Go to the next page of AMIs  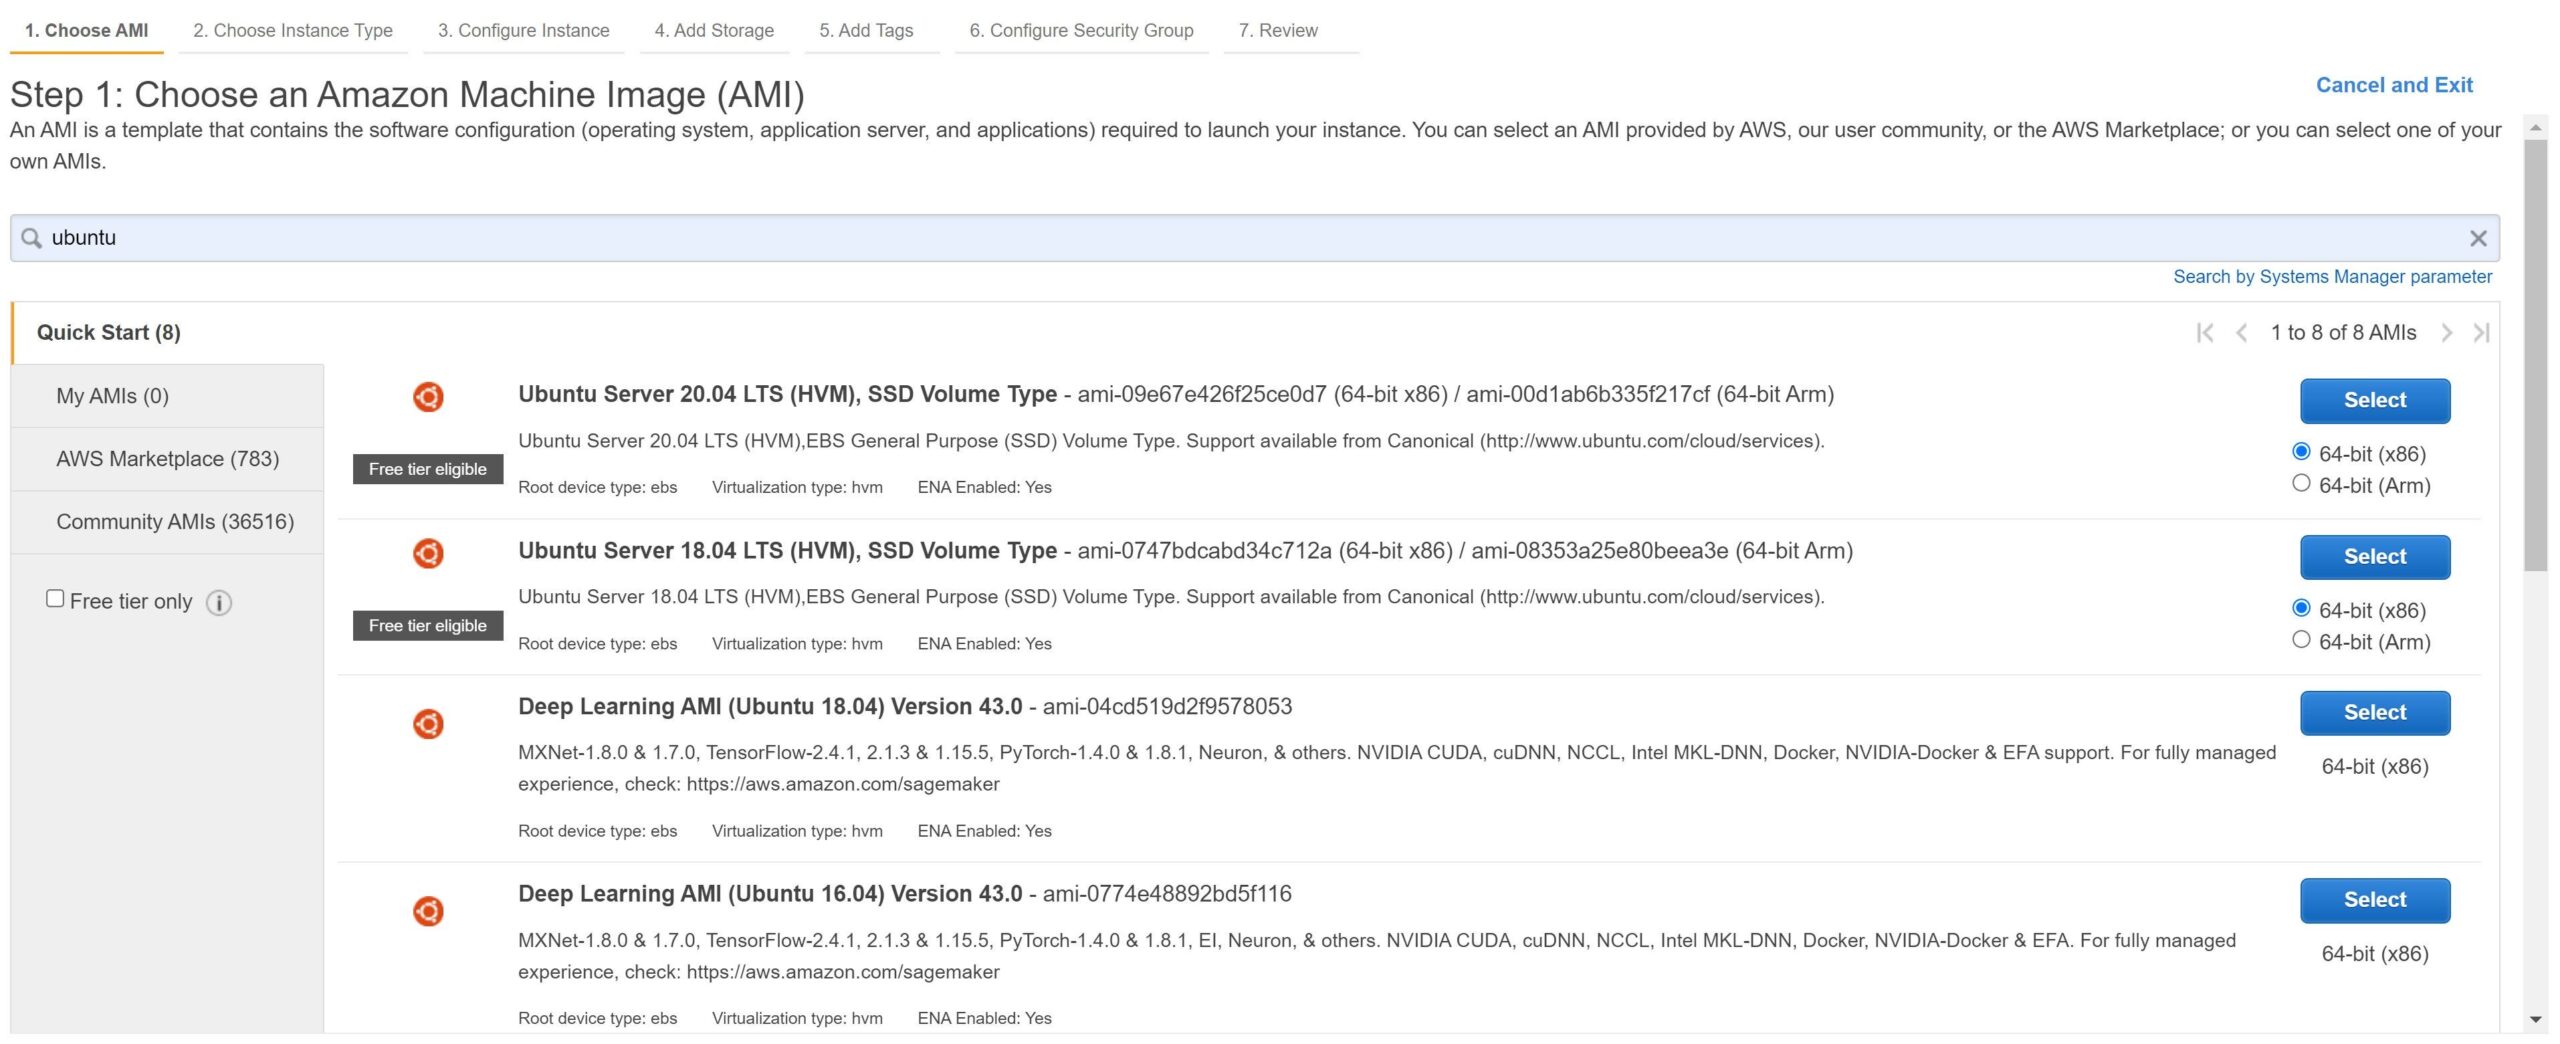click(2446, 333)
